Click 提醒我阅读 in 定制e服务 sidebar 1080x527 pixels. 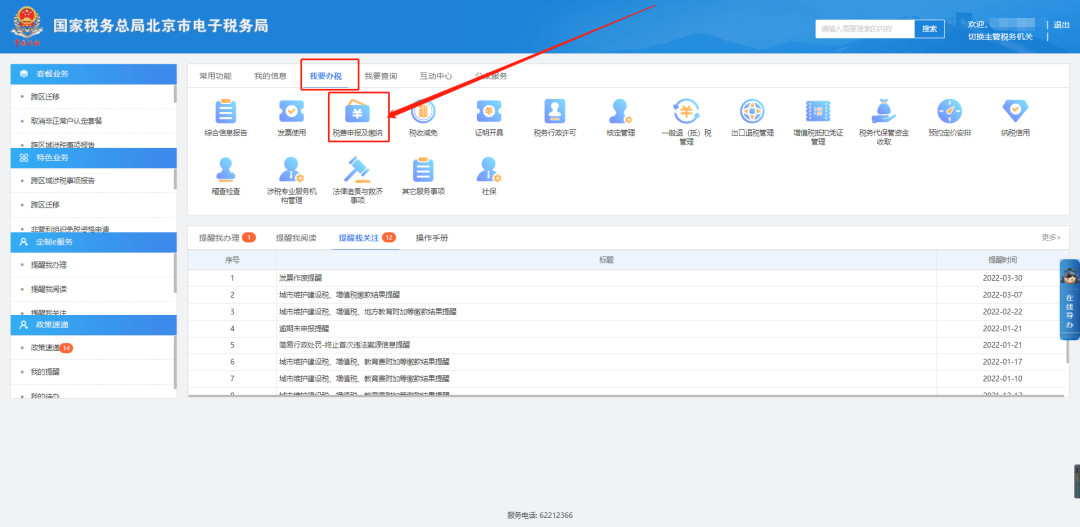(x=48, y=289)
